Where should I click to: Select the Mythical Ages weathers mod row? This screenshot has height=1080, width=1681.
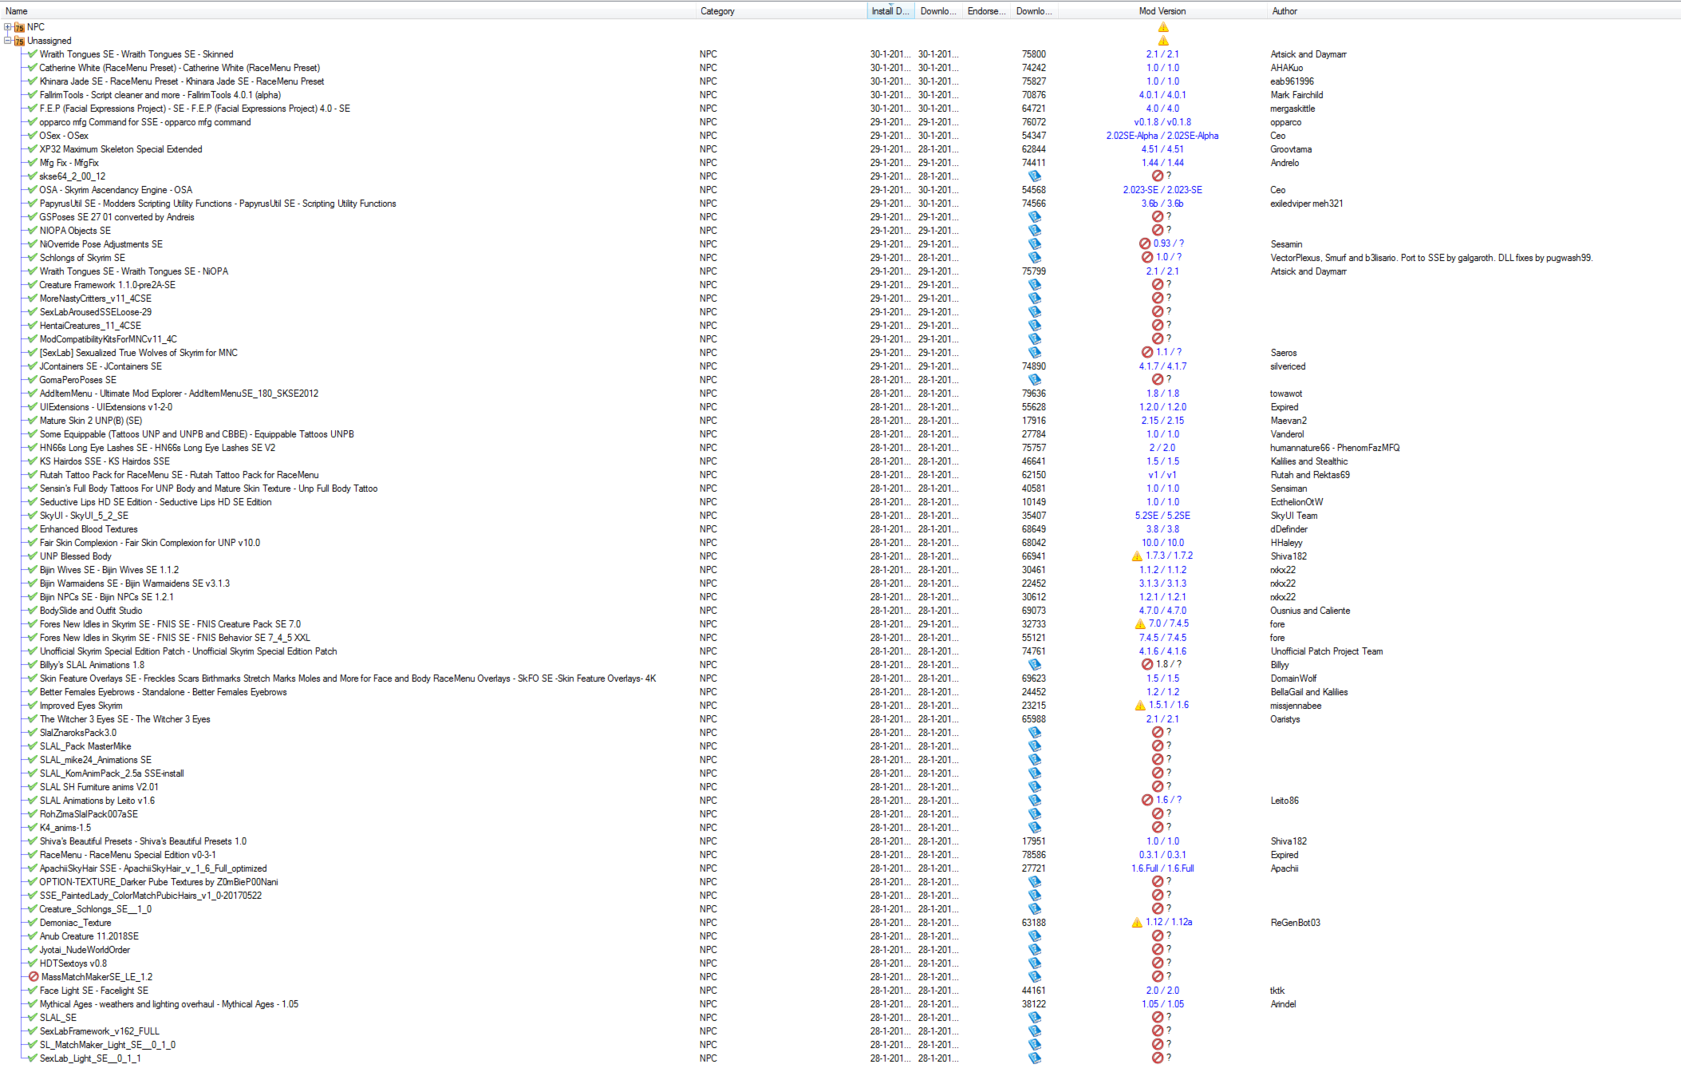click(x=840, y=1004)
